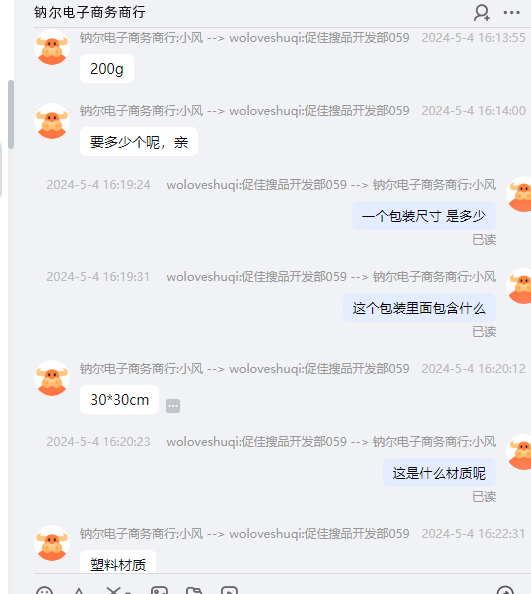The image size is (531, 594).
Task: Click the chat scrollbar thumb on left edge
Action: (11, 114)
